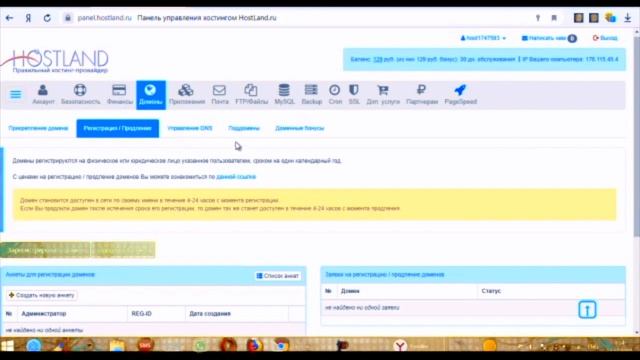Open the FTP/Файлы section

(x=251, y=95)
